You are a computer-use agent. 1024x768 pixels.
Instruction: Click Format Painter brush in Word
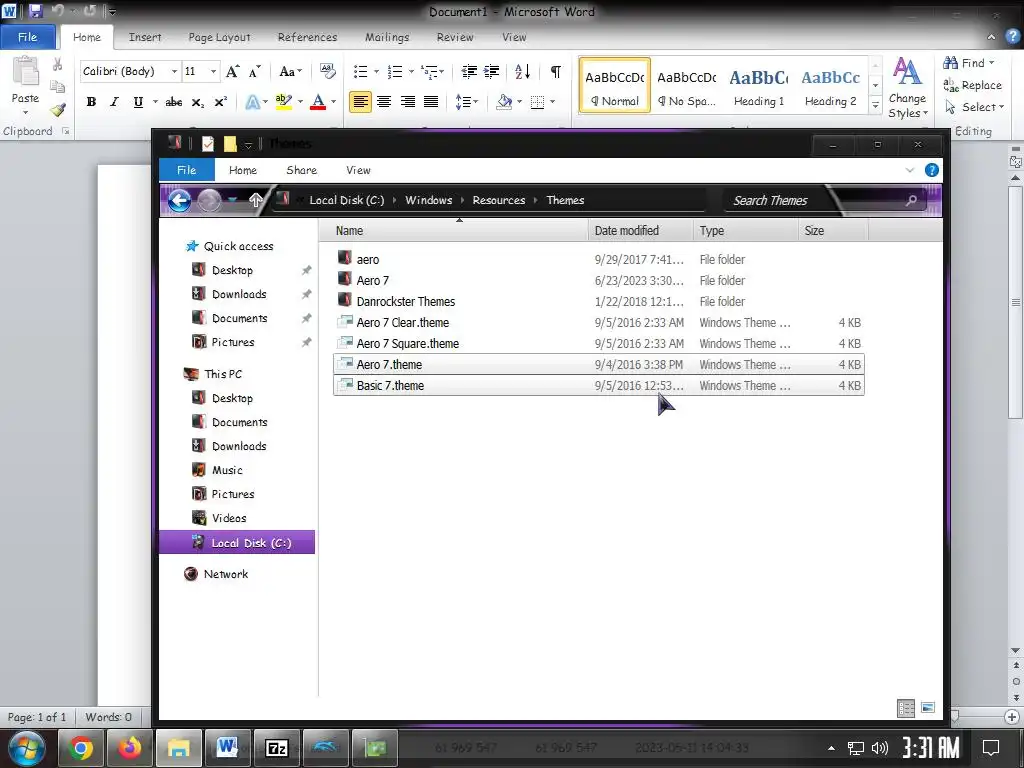click(x=57, y=110)
